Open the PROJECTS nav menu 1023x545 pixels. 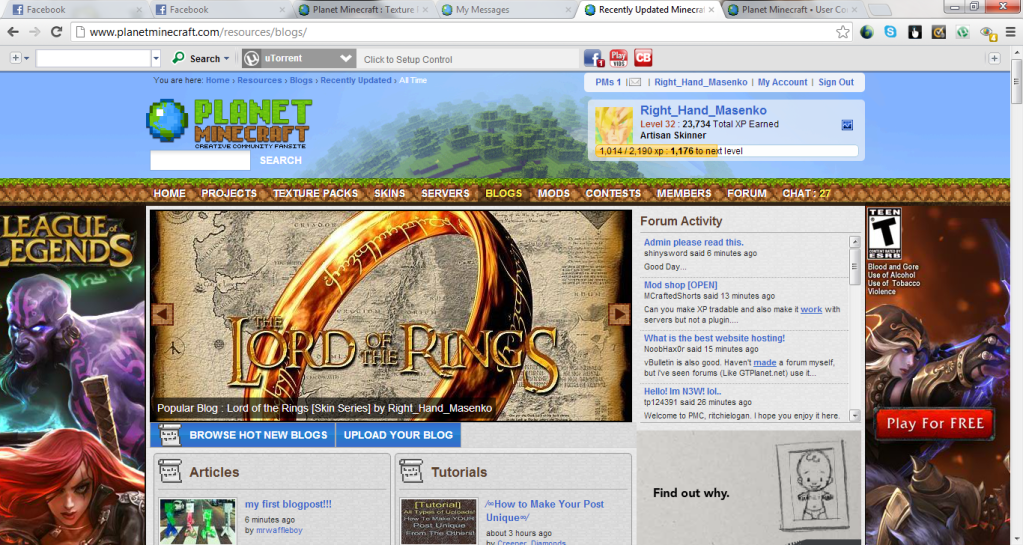(x=229, y=193)
